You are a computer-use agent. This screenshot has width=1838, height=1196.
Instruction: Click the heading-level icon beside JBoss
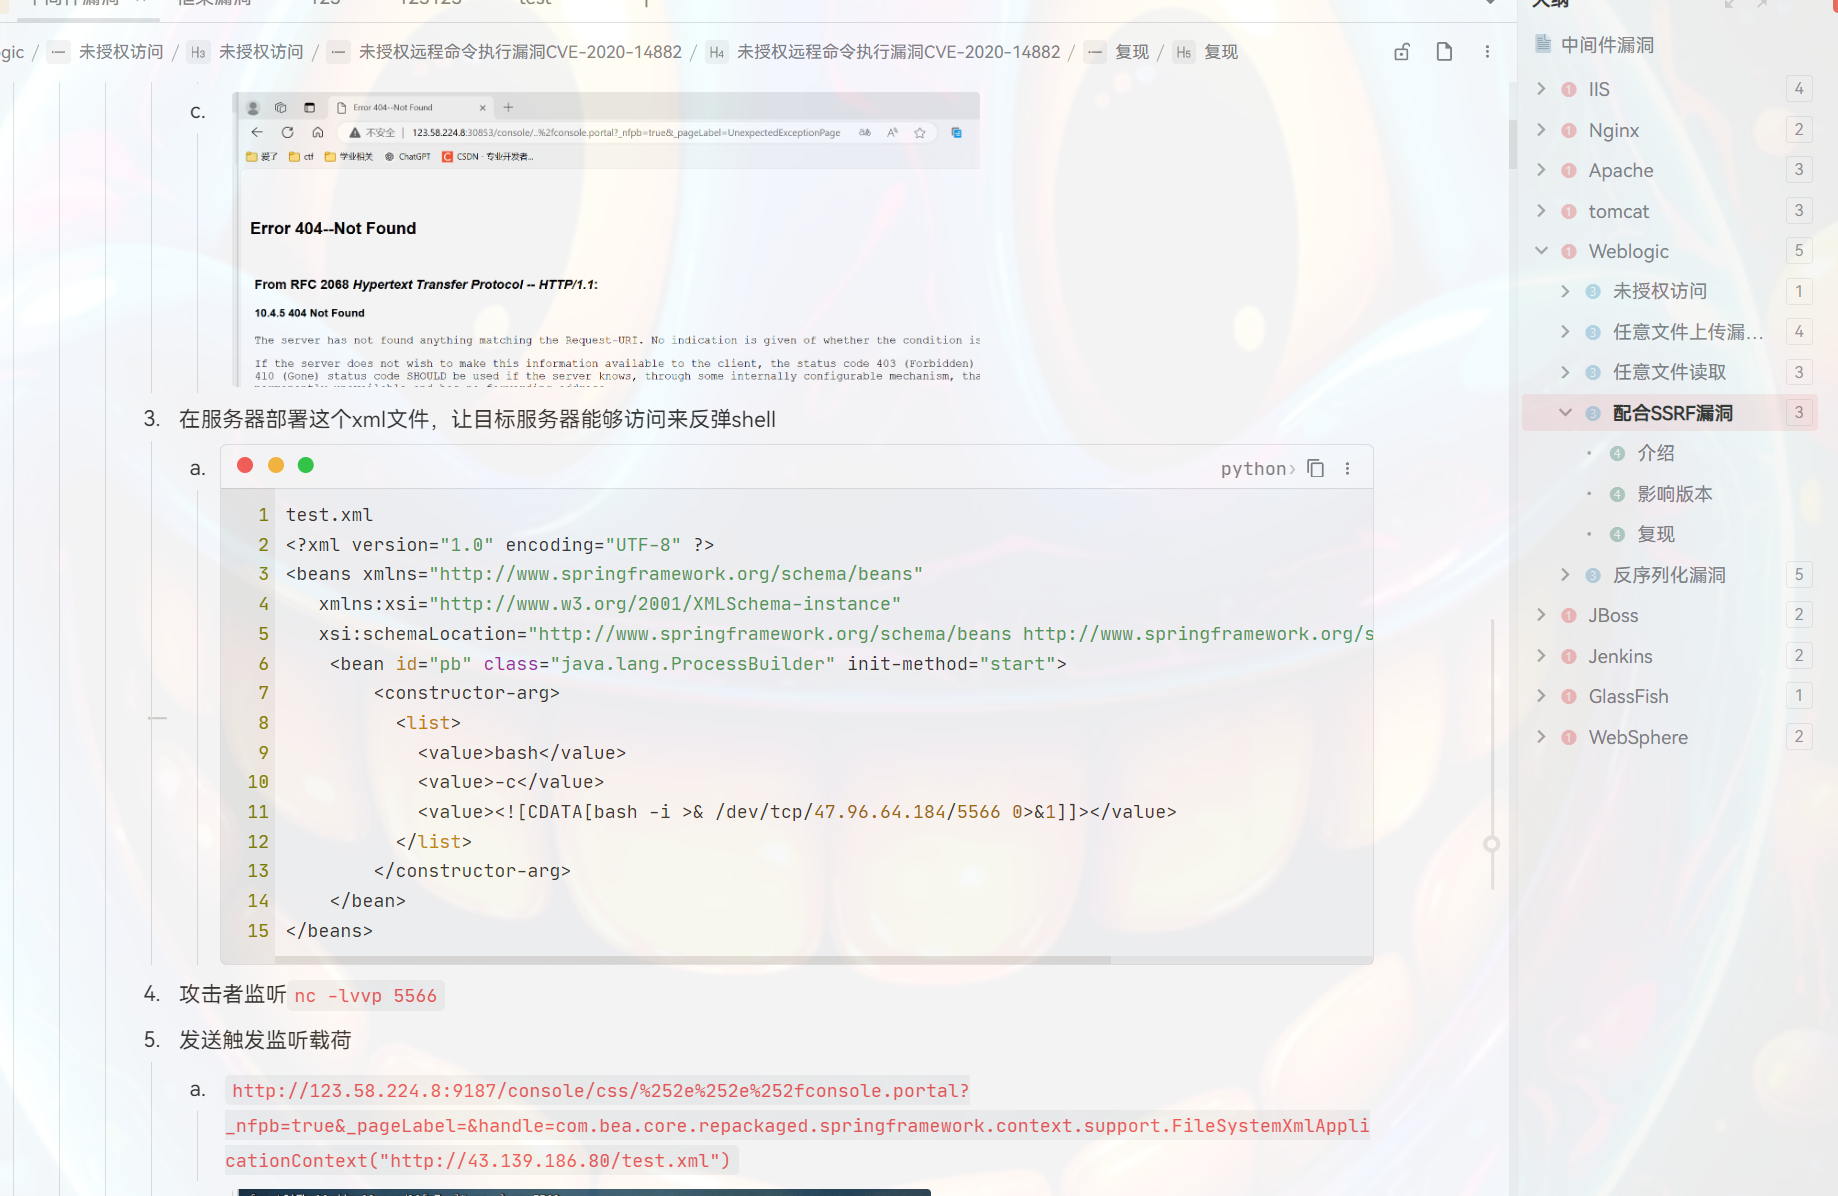[1569, 616]
